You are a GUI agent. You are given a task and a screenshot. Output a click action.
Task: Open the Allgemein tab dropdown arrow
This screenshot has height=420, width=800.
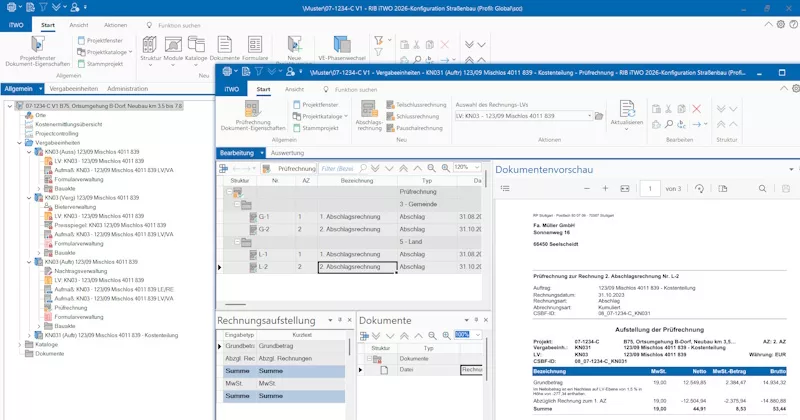coord(40,88)
